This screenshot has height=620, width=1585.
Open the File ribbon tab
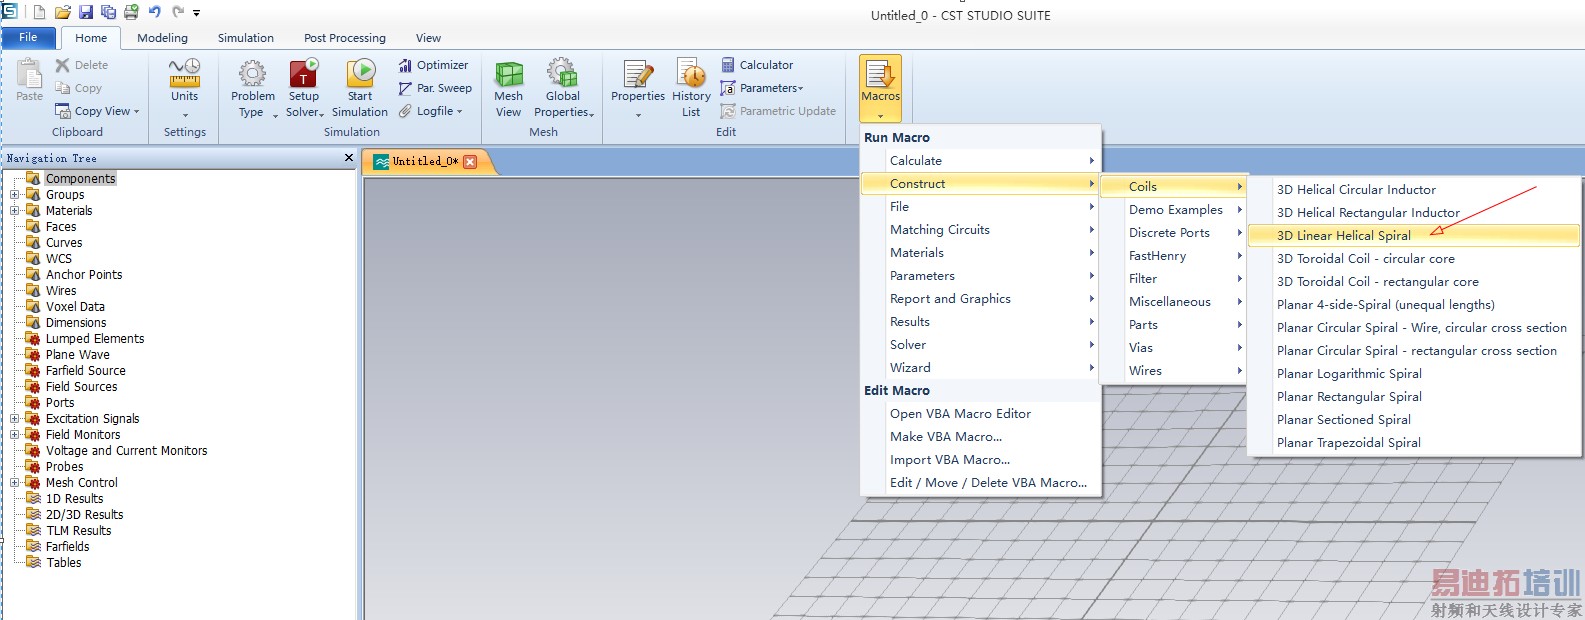point(28,38)
